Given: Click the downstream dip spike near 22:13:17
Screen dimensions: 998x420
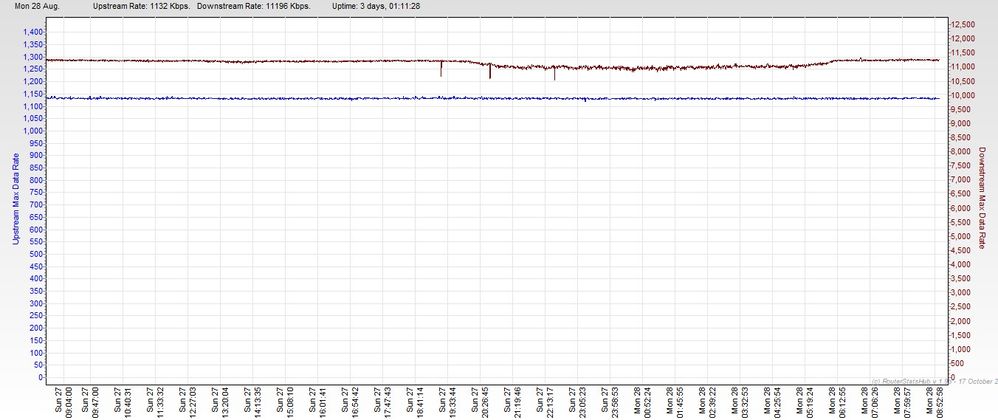Looking at the screenshot, I should 555,73.
